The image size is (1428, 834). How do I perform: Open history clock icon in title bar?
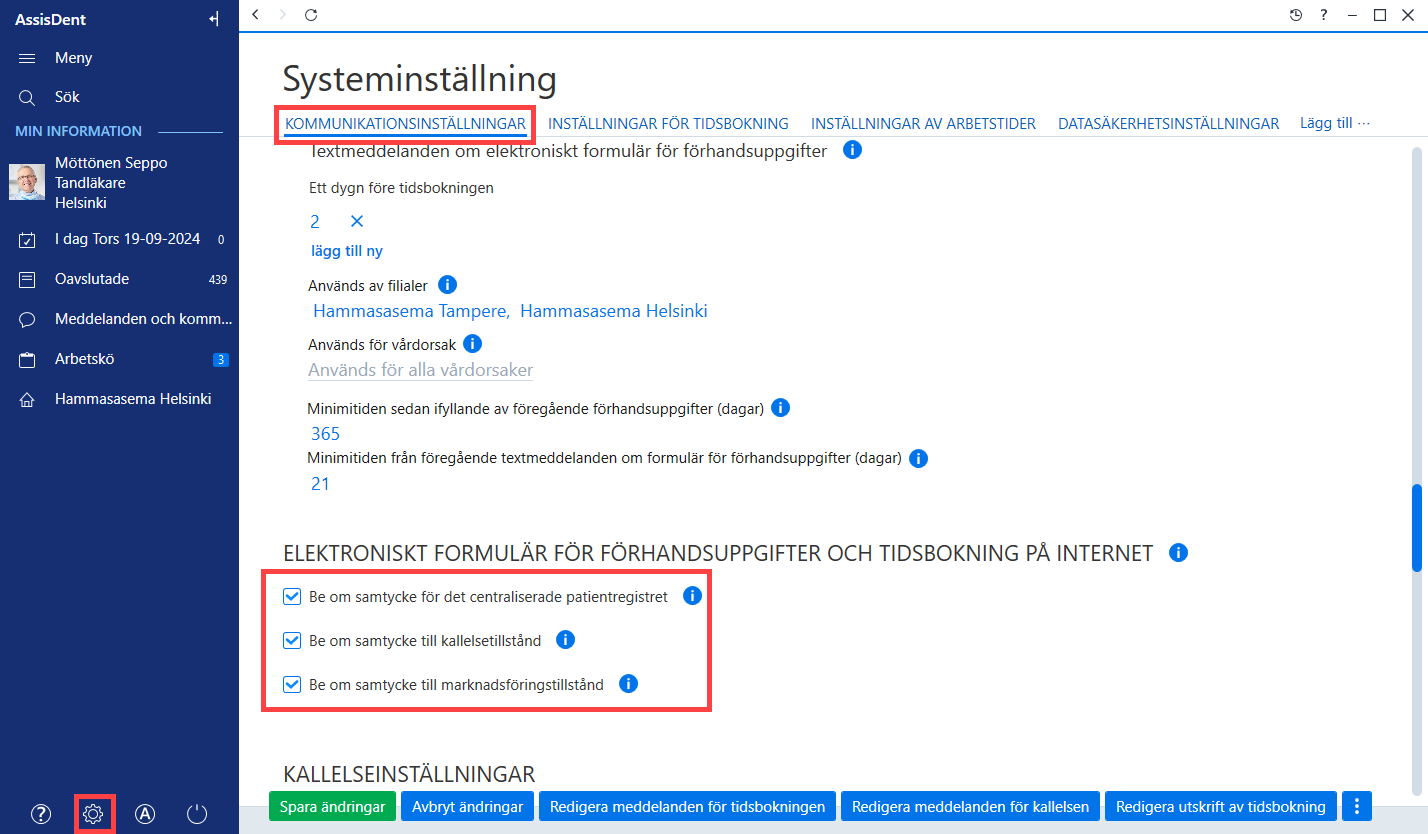1296,14
